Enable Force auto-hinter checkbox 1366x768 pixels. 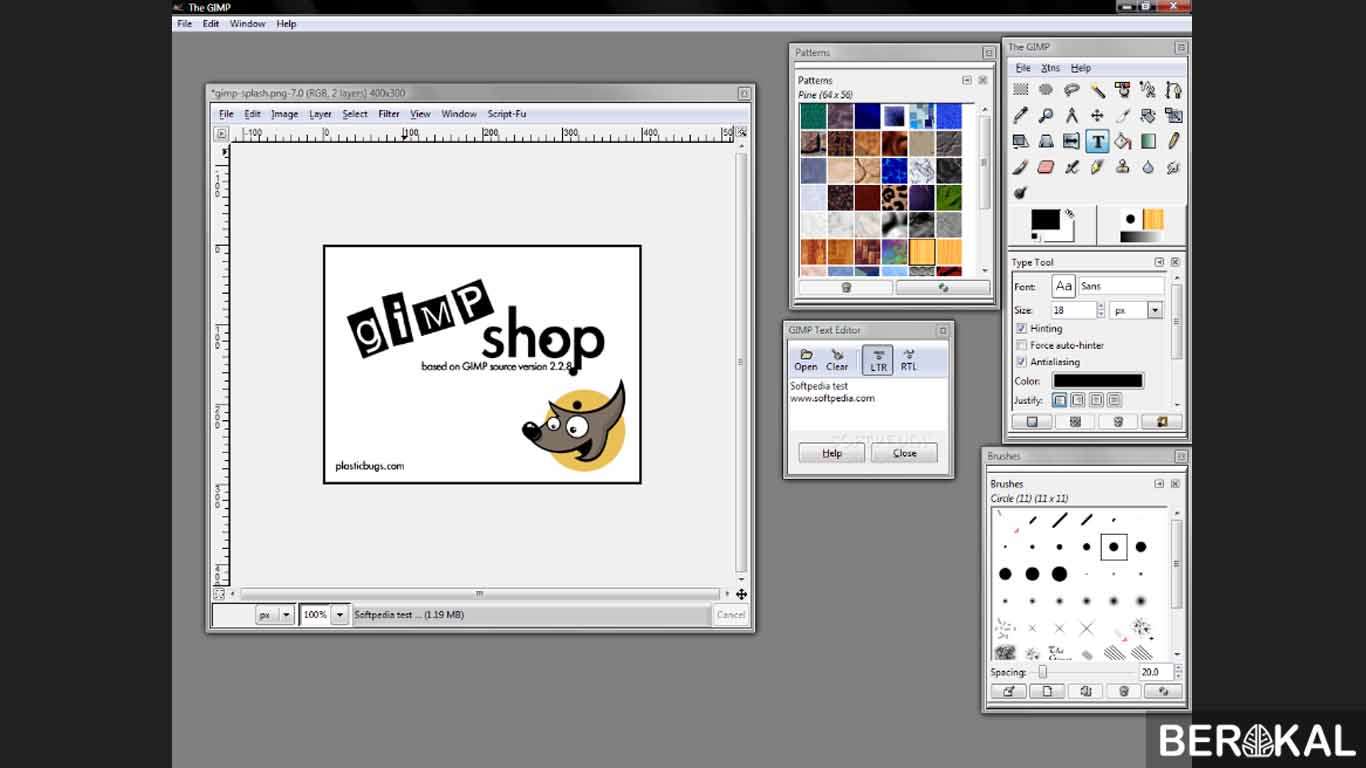coord(1021,345)
